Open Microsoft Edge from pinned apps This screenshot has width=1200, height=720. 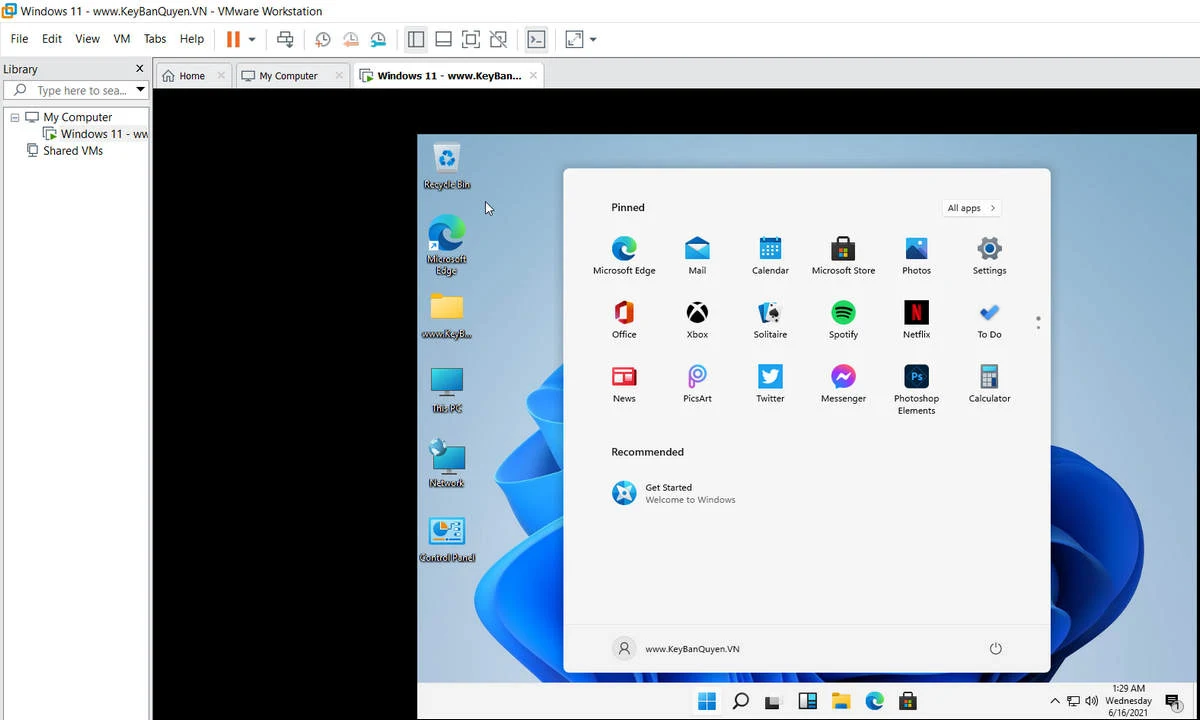click(x=624, y=256)
